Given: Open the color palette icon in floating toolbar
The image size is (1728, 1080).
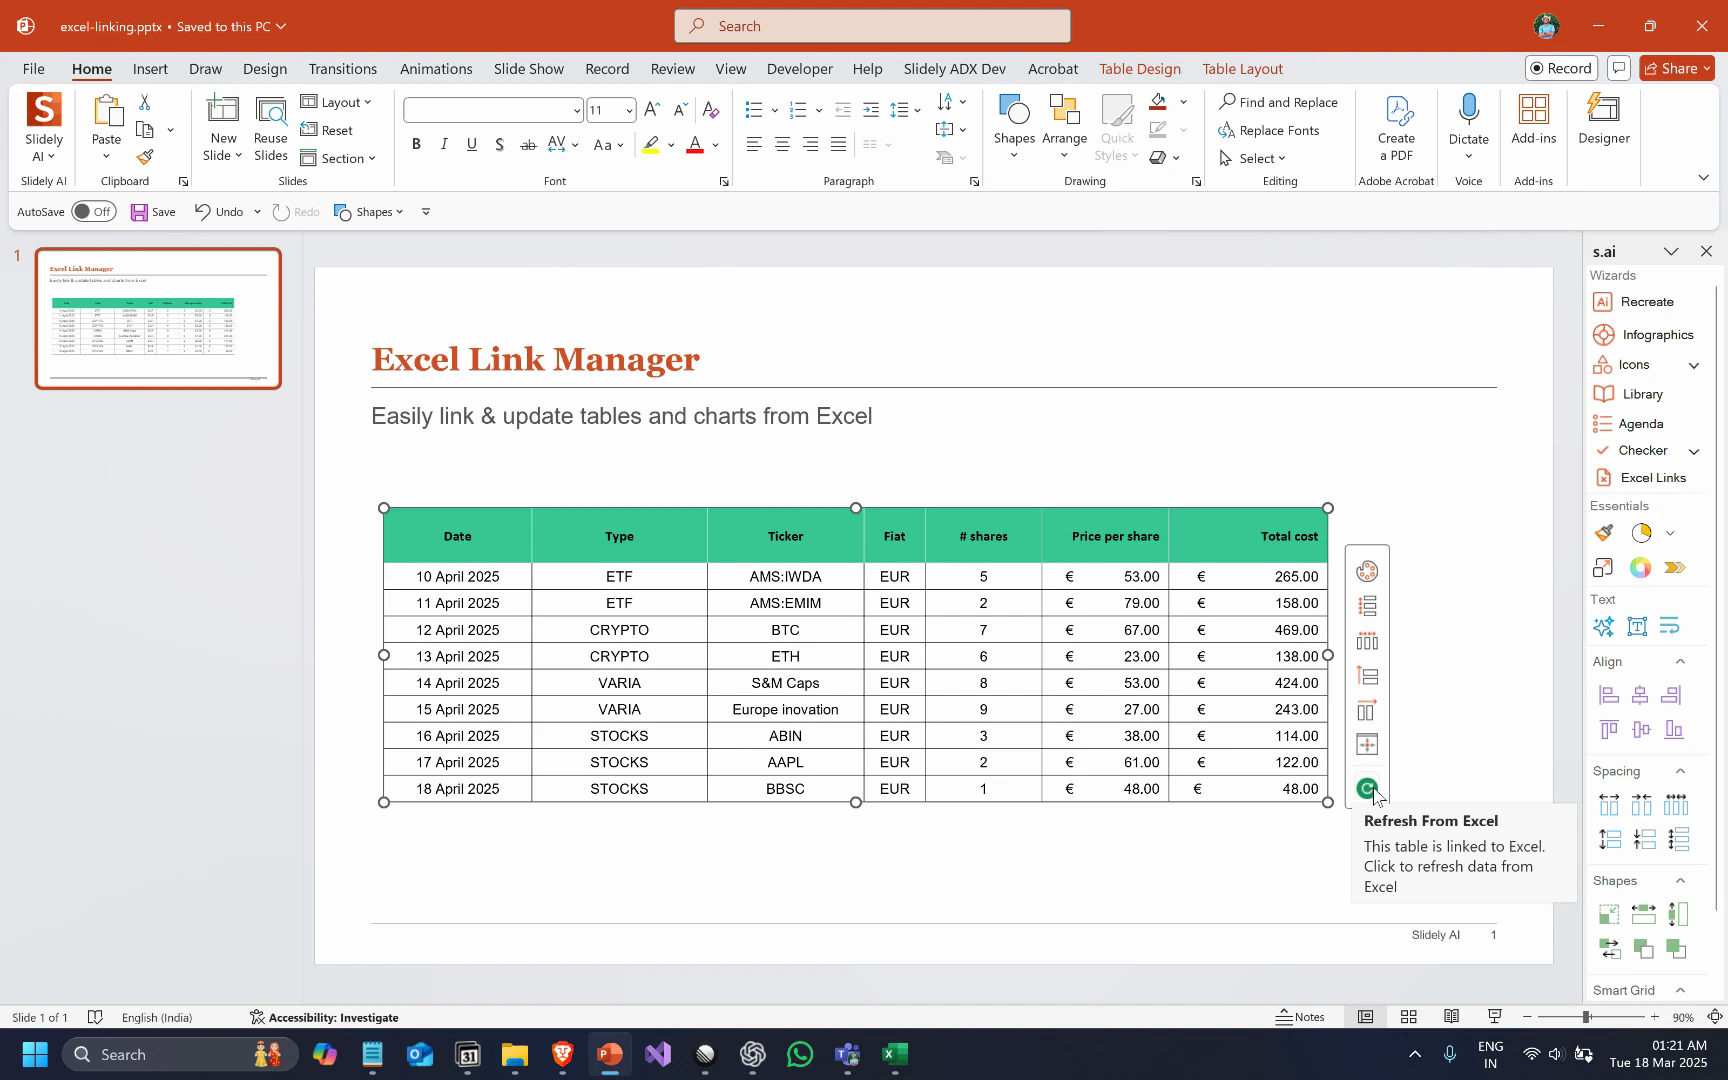Looking at the screenshot, I should click(x=1367, y=570).
